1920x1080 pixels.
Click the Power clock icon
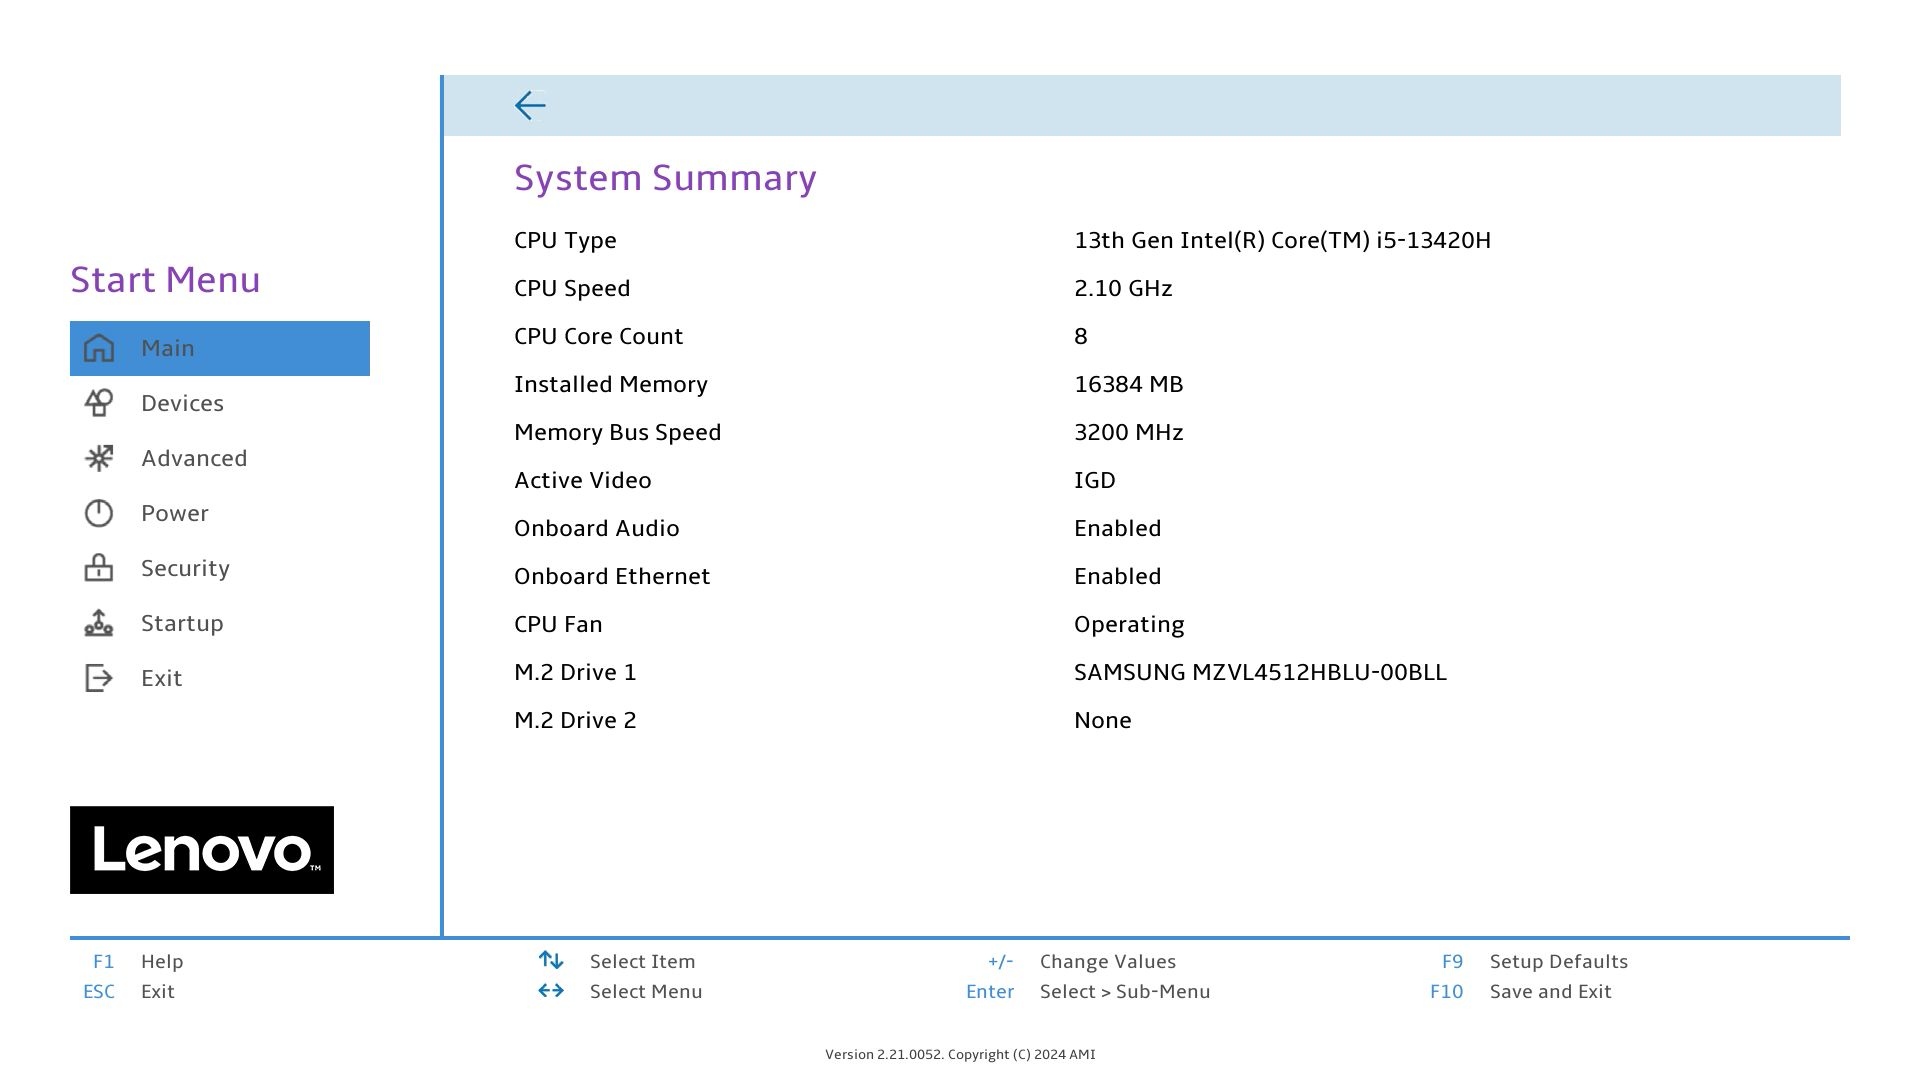[x=99, y=513]
